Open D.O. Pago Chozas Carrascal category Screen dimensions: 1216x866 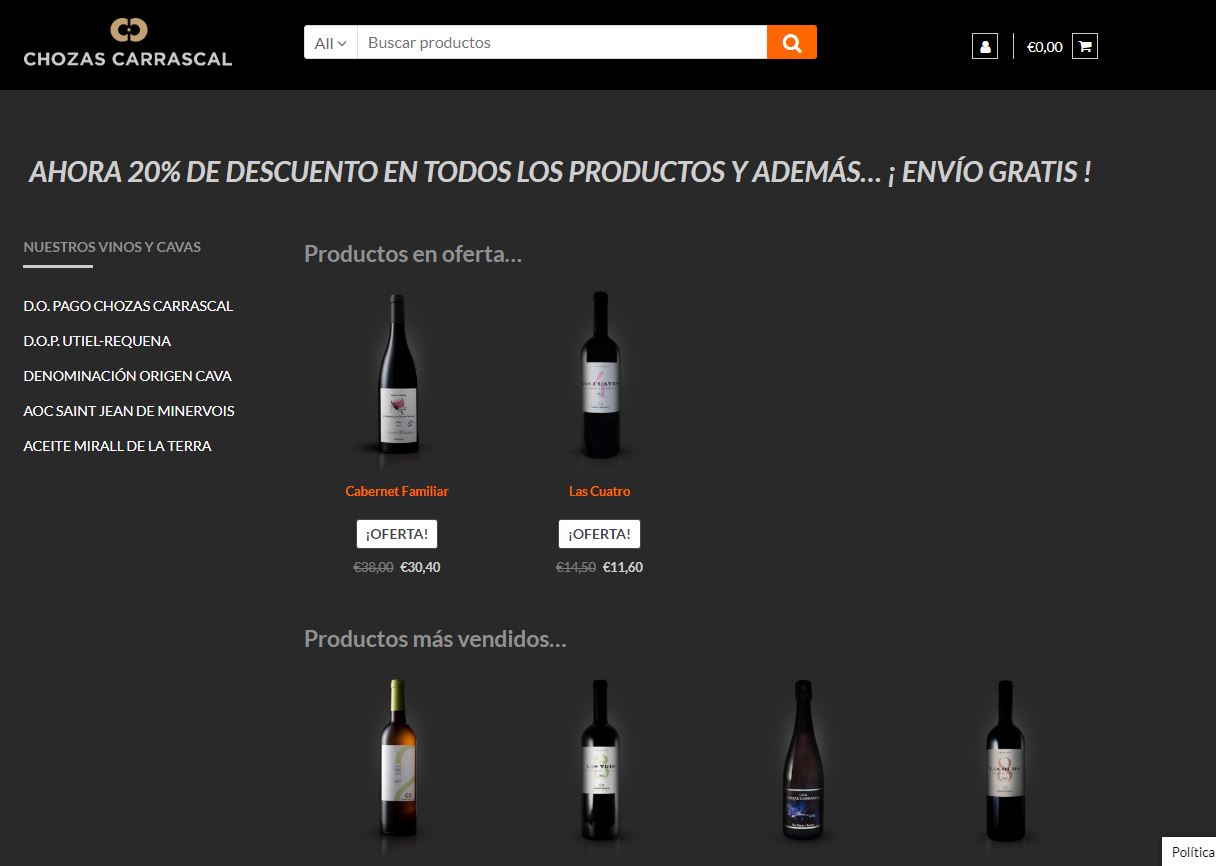point(128,306)
